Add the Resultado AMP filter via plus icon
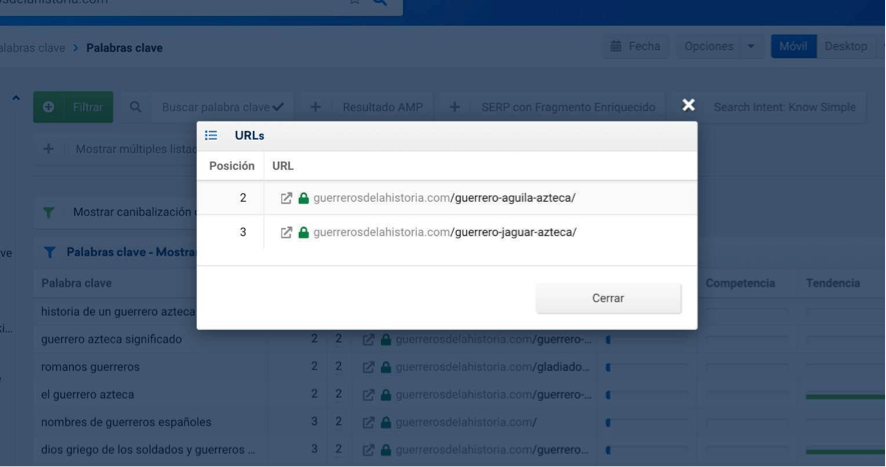Image resolution: width=886 pixels, height=467 pixels. click(x=315, y=107)
